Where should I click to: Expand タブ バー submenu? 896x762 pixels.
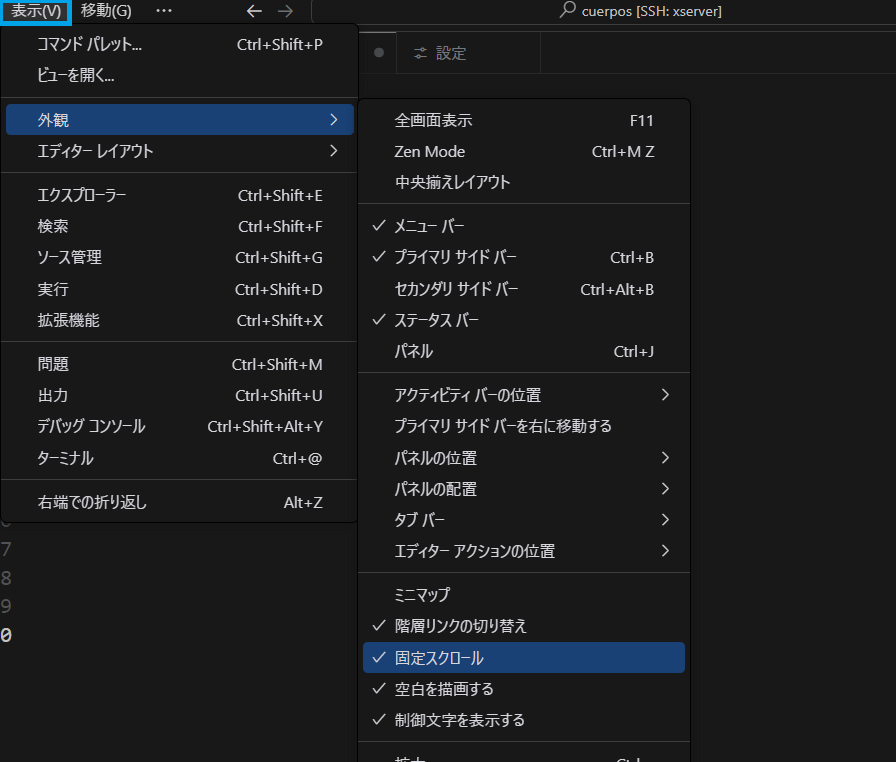(523, 520)
